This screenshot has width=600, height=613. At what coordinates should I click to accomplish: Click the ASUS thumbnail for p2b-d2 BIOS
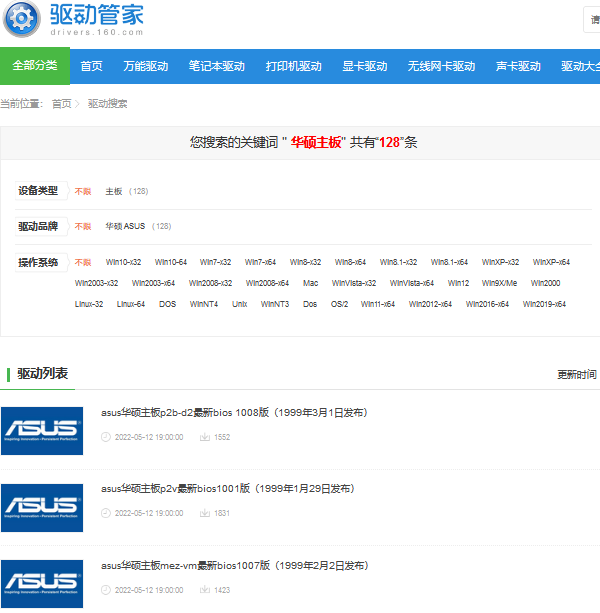point(42,430)
